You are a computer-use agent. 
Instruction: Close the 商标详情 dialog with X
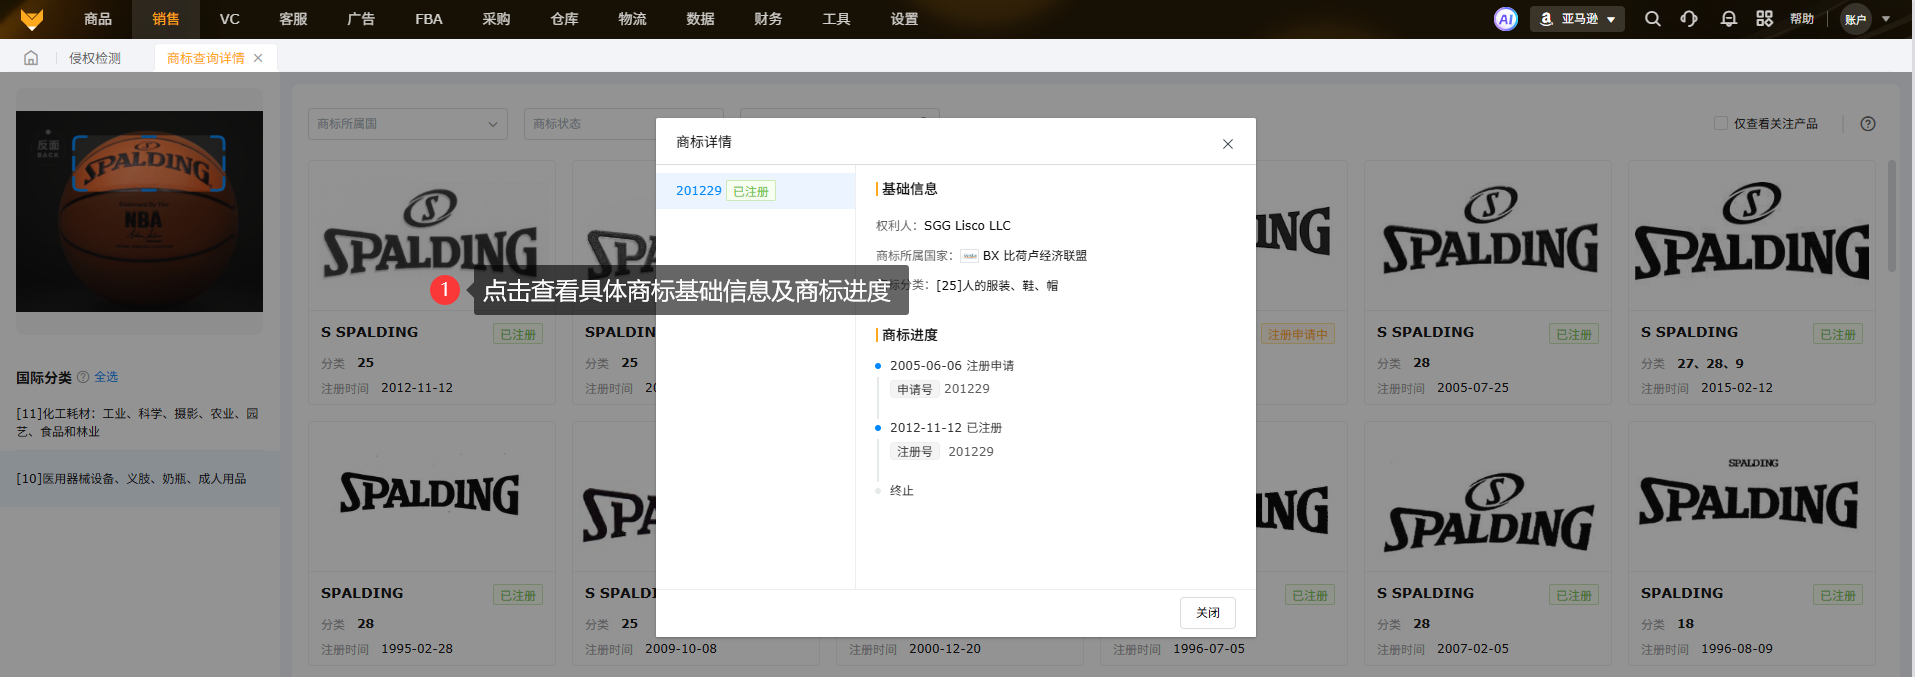pos(1227,144)
